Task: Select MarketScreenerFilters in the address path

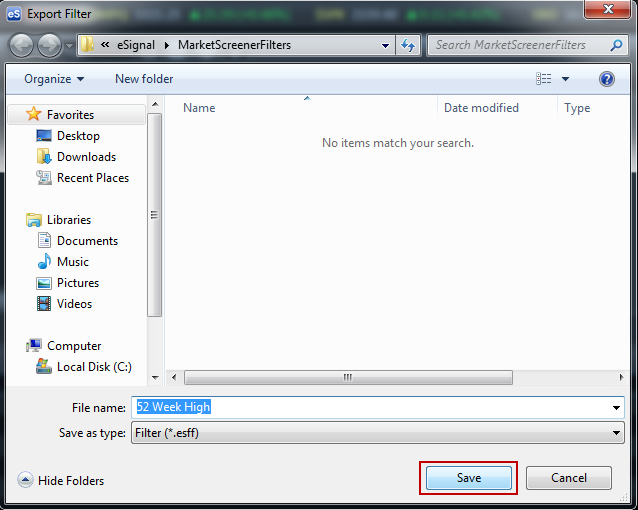Action: (x=234, y=45)
